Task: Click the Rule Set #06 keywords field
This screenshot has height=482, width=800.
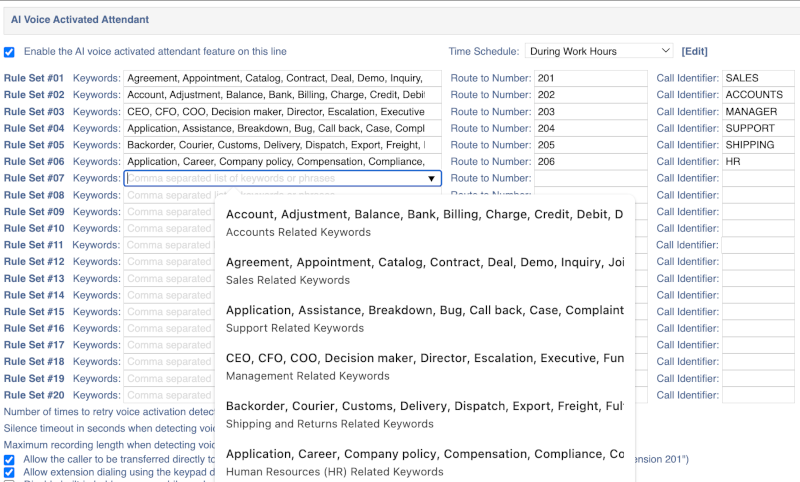Action: click(282, 162)
